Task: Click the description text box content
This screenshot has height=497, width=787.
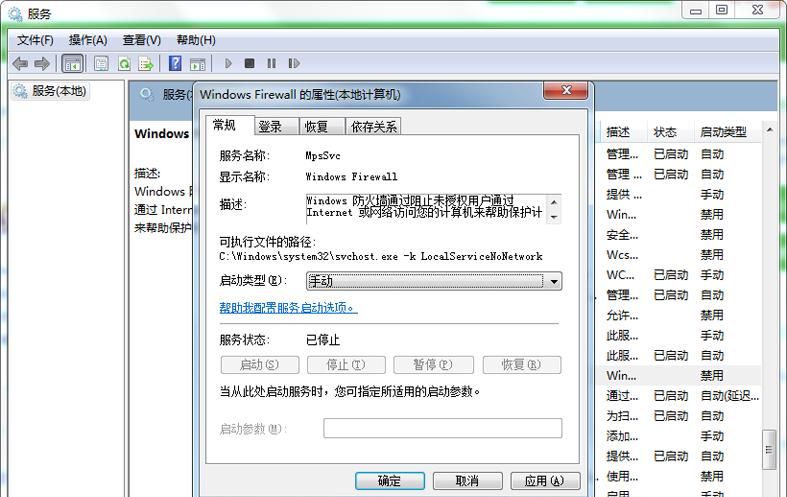Action: 426,208
